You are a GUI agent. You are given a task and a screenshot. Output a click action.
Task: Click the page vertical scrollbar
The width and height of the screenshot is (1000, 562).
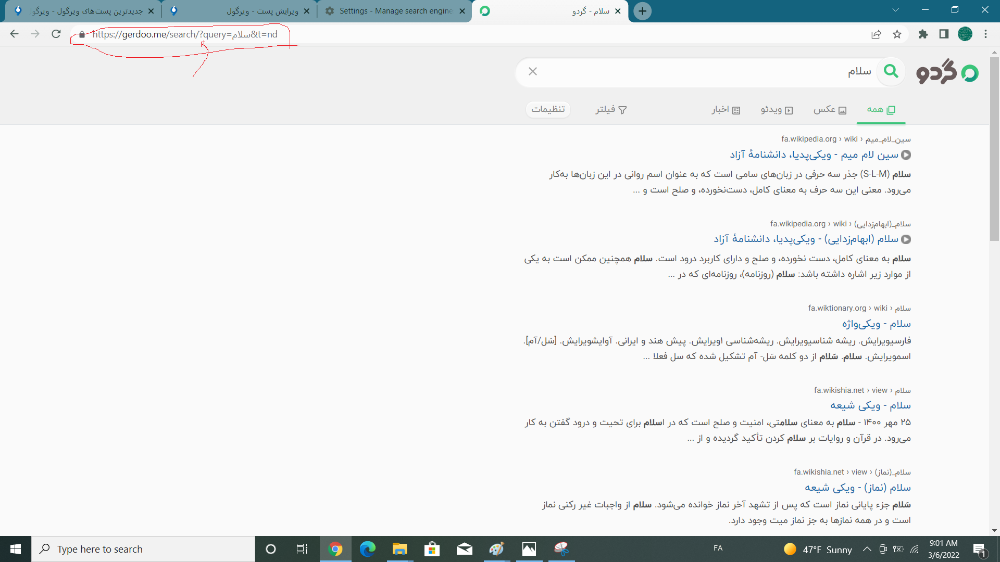[x=994, y=148]
